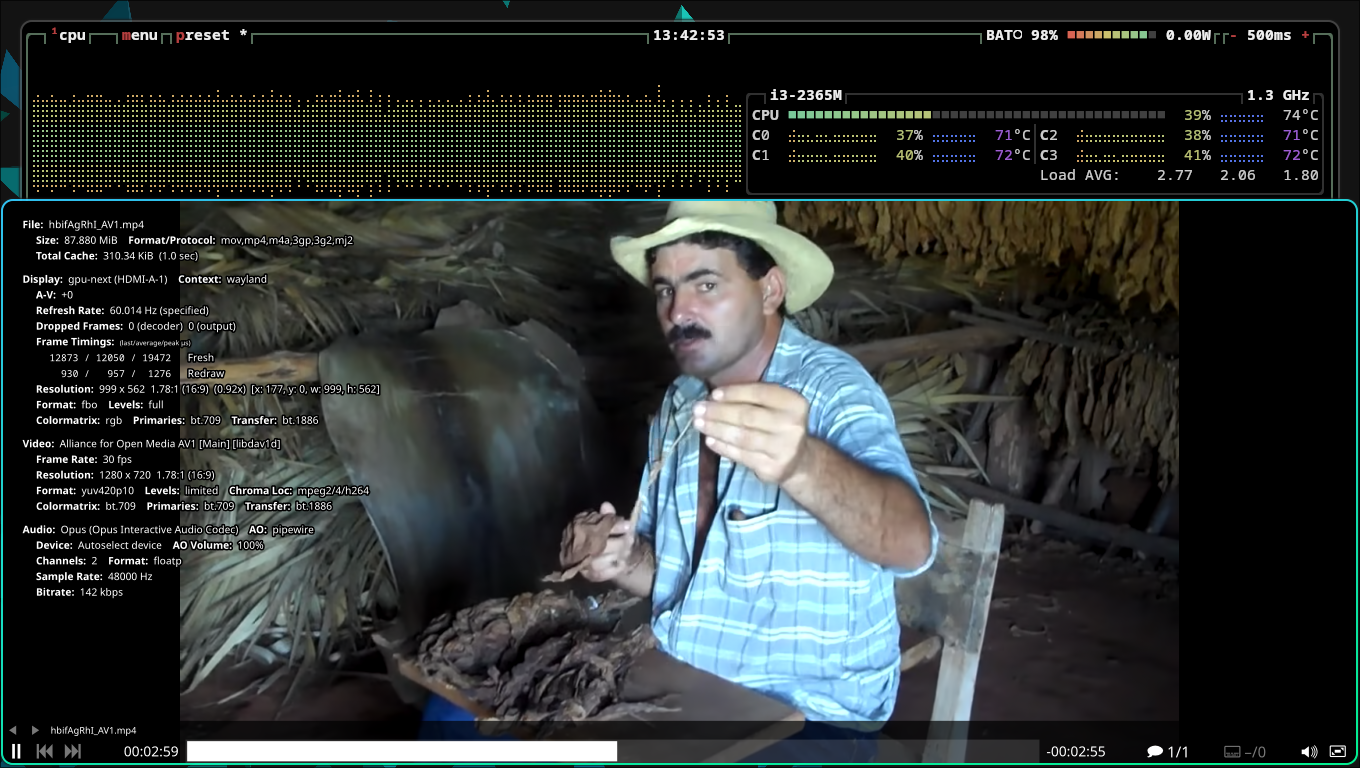Increase btop update interval with plus
This screenshot has height=768, width=1360.
pos(1305,35)
